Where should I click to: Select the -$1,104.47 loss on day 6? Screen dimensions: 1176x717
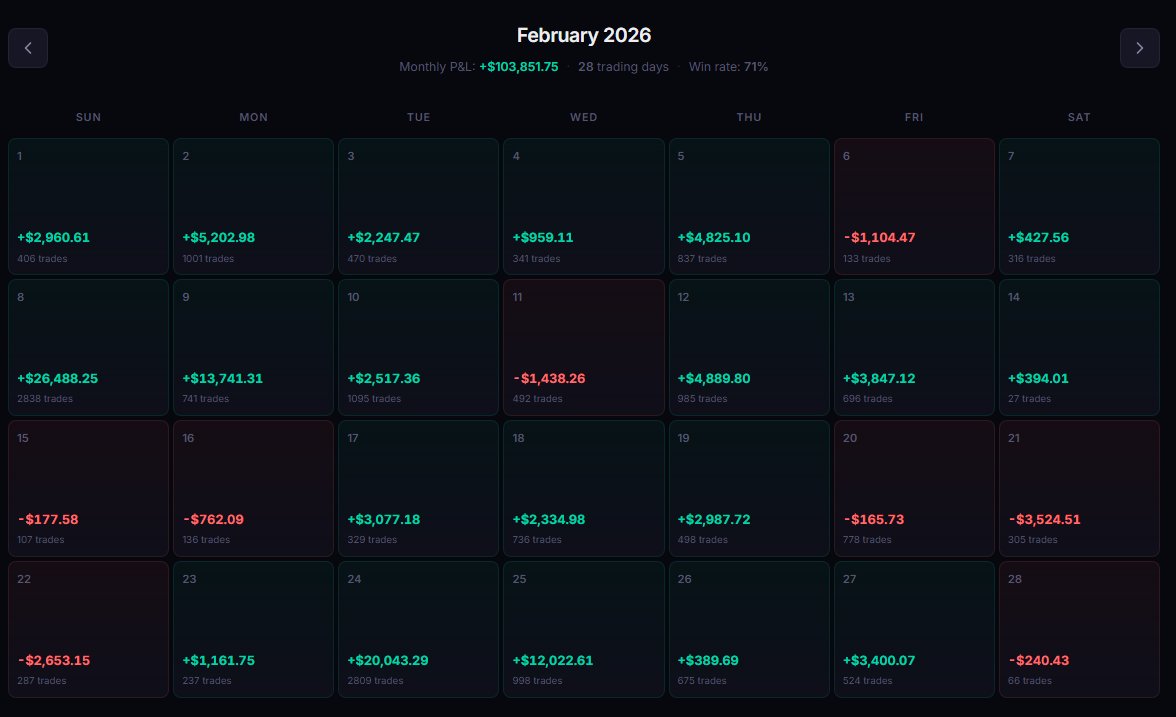click(879, 238)
